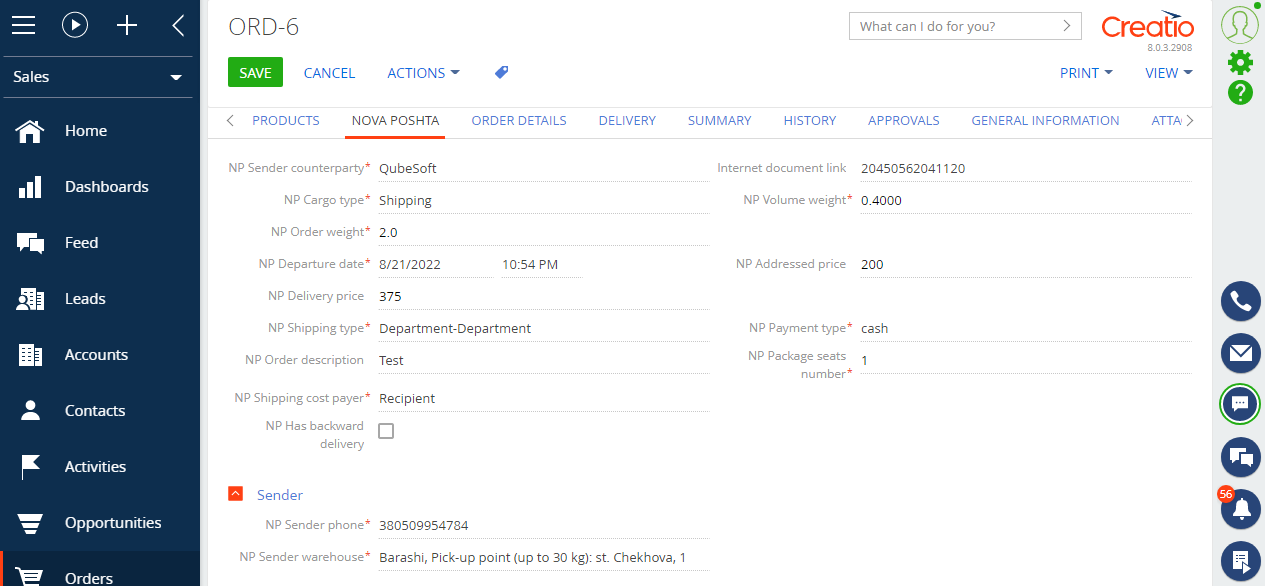This screenshot has width=1265, height=586.
Task: Click the quick add plus icon
Action: pos(126,26)
